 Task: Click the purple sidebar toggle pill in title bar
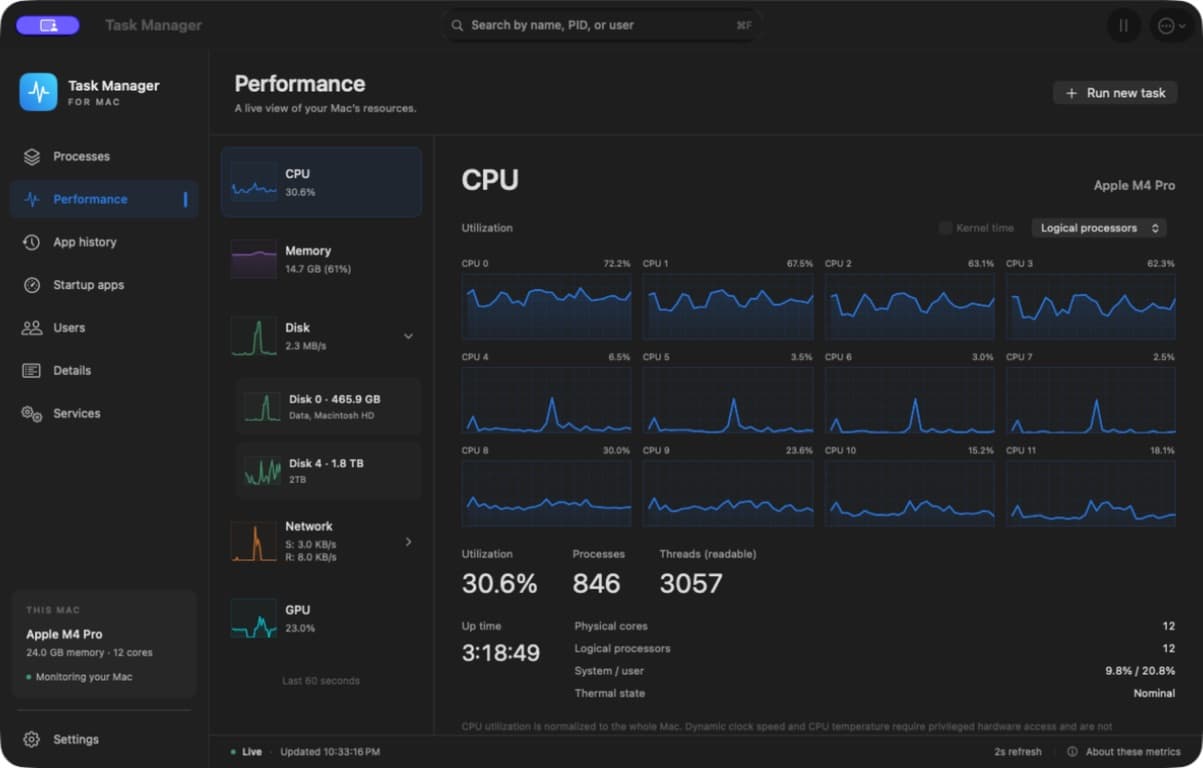(x=48, y=25)
